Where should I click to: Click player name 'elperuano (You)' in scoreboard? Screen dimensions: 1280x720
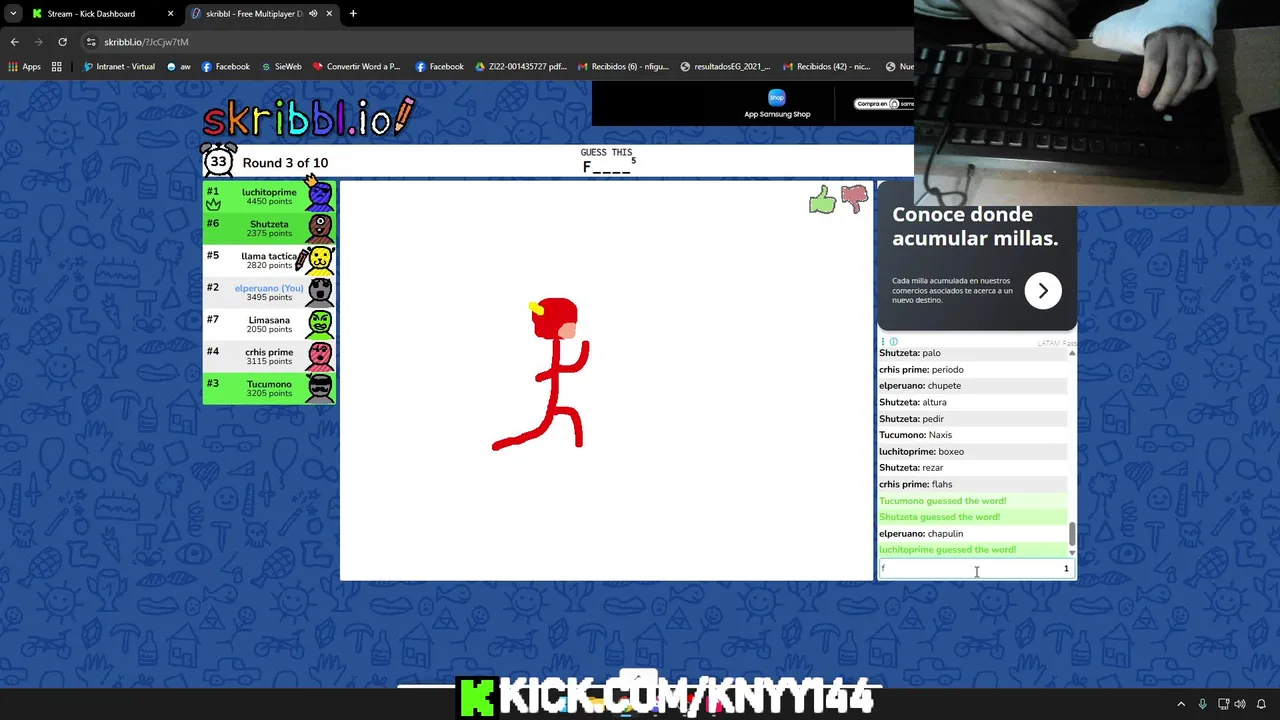tap(269, 288)
